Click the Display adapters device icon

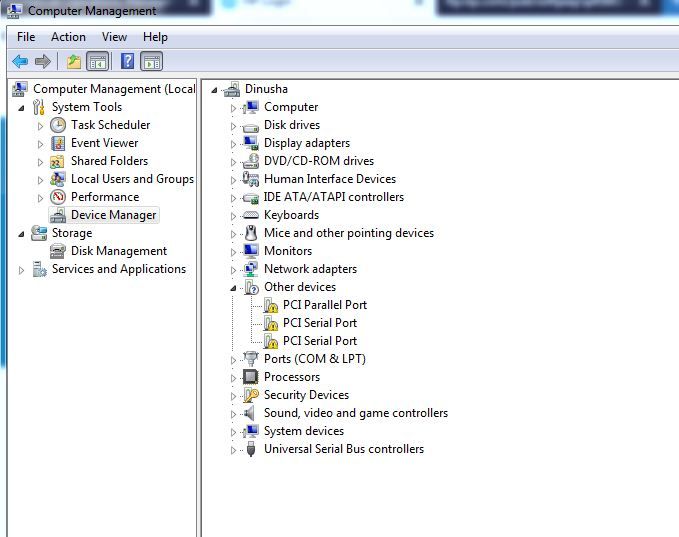click(x=251, y=143)
